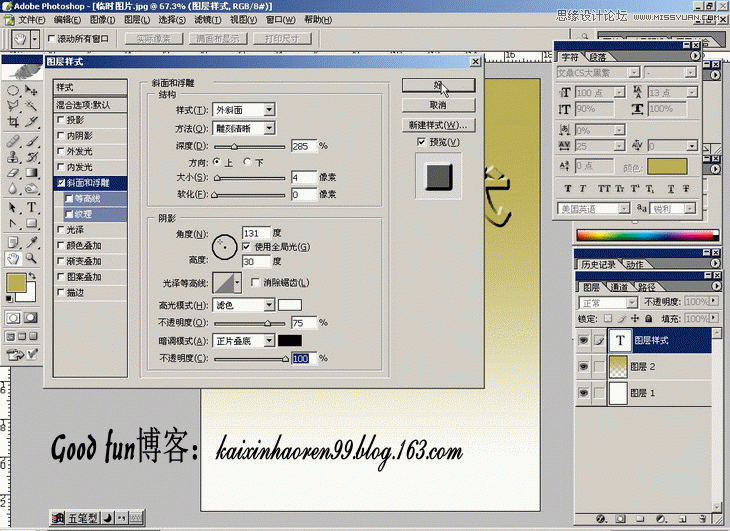Image resolution: width=730 pixels, height=531 pixels.
Task: Open 暗调模式 shadow mode dropdown
Action: 269,341
